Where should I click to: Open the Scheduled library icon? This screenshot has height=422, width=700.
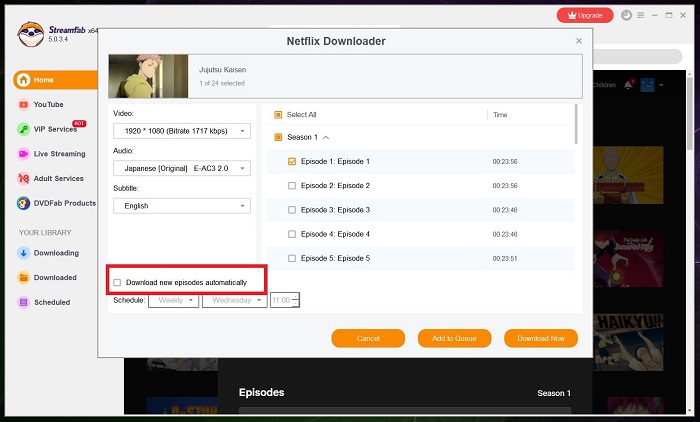(23, 302)
